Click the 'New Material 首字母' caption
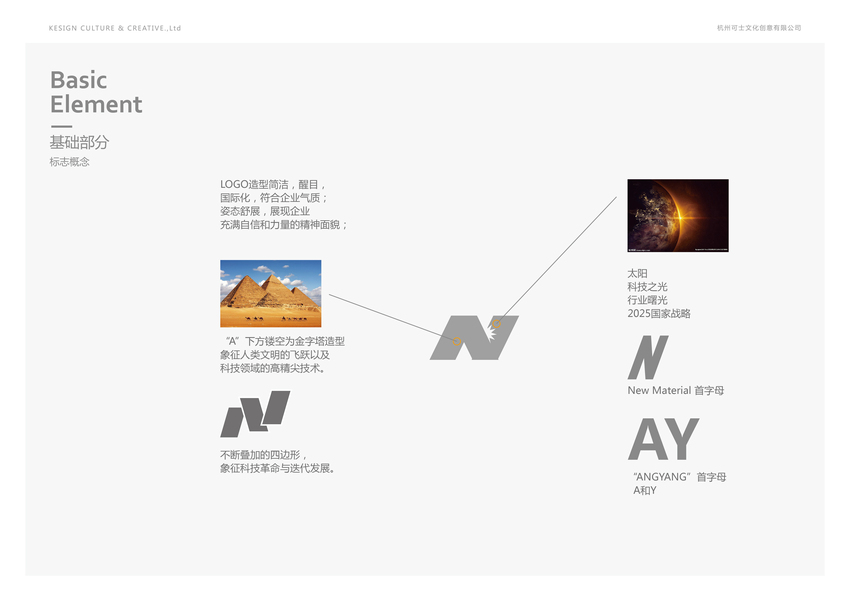This screenshot has width=849, height=600. 676,390
